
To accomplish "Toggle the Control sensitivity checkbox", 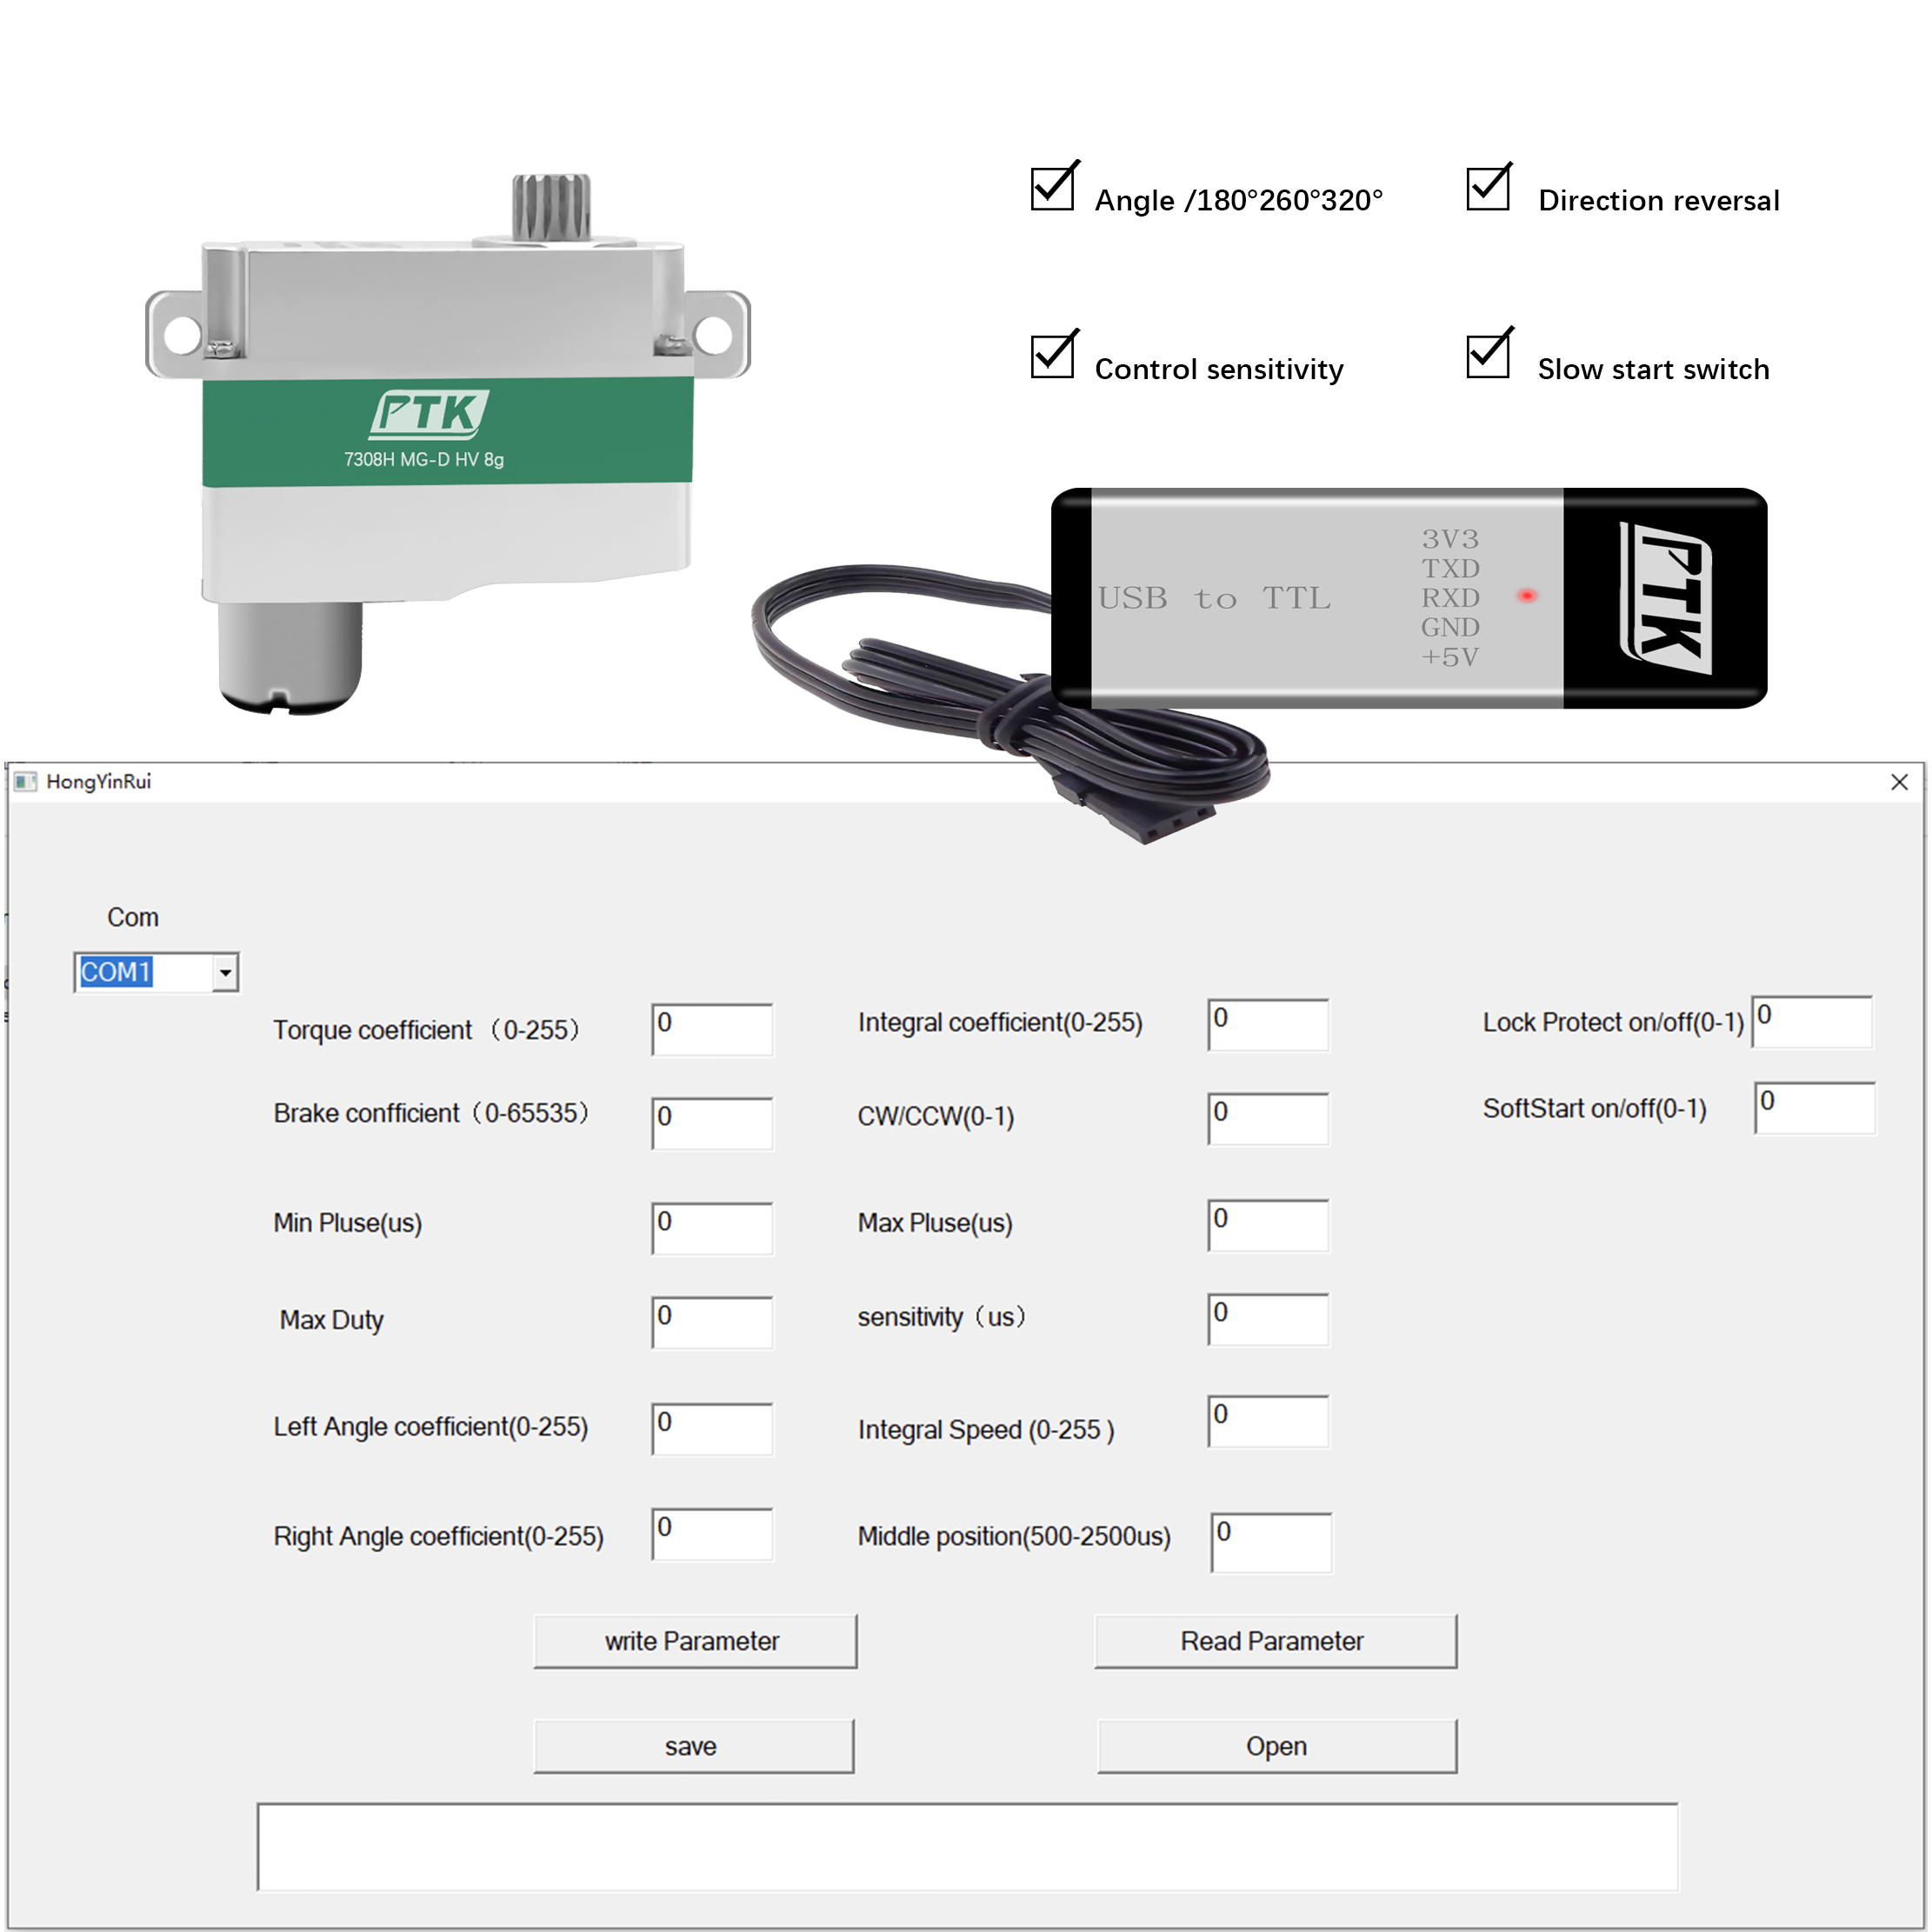I will point(1054,355).
